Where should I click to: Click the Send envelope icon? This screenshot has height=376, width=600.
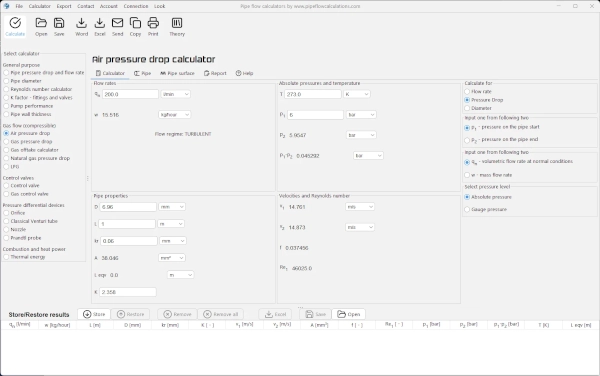117,26
